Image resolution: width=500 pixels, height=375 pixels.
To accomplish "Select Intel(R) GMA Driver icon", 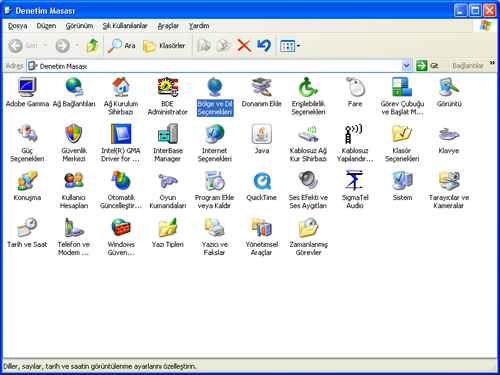I will click(x=121, y=143).
